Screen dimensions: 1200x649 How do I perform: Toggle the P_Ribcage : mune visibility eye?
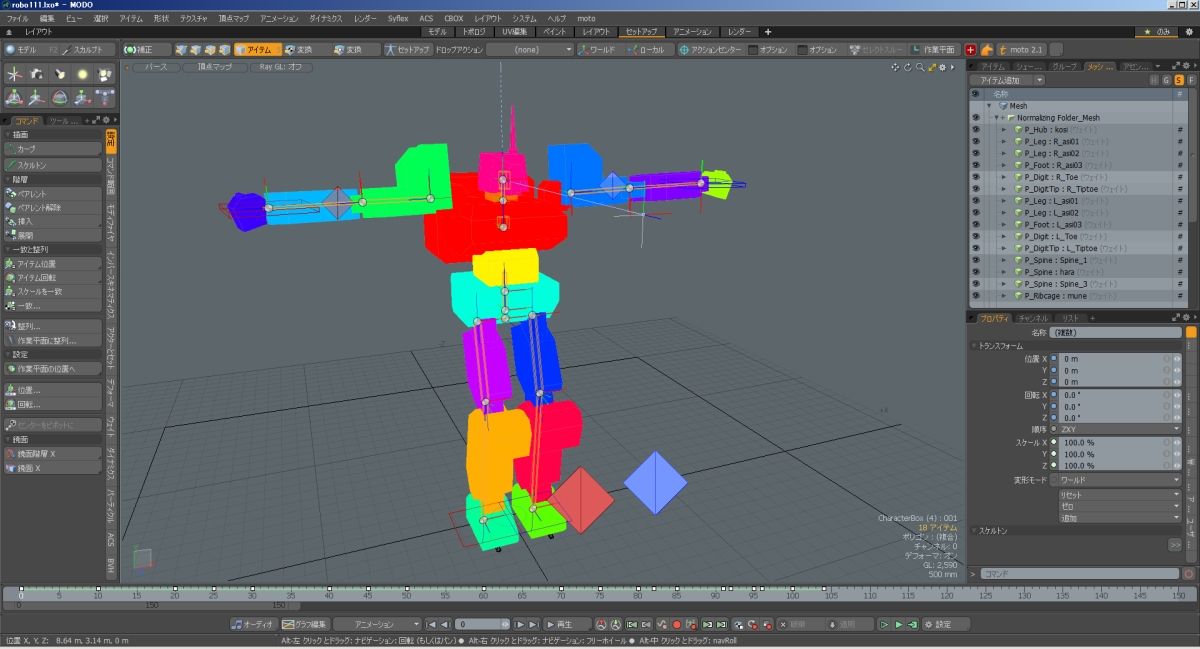pos(977,295)
